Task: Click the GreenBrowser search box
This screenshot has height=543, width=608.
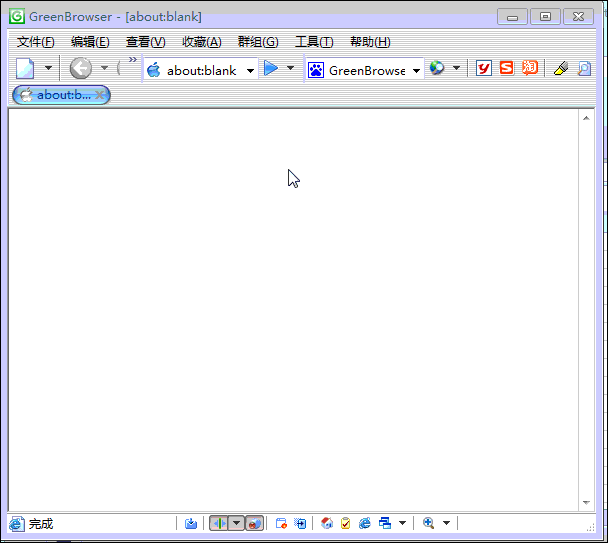Action: [x=364, y=70]
